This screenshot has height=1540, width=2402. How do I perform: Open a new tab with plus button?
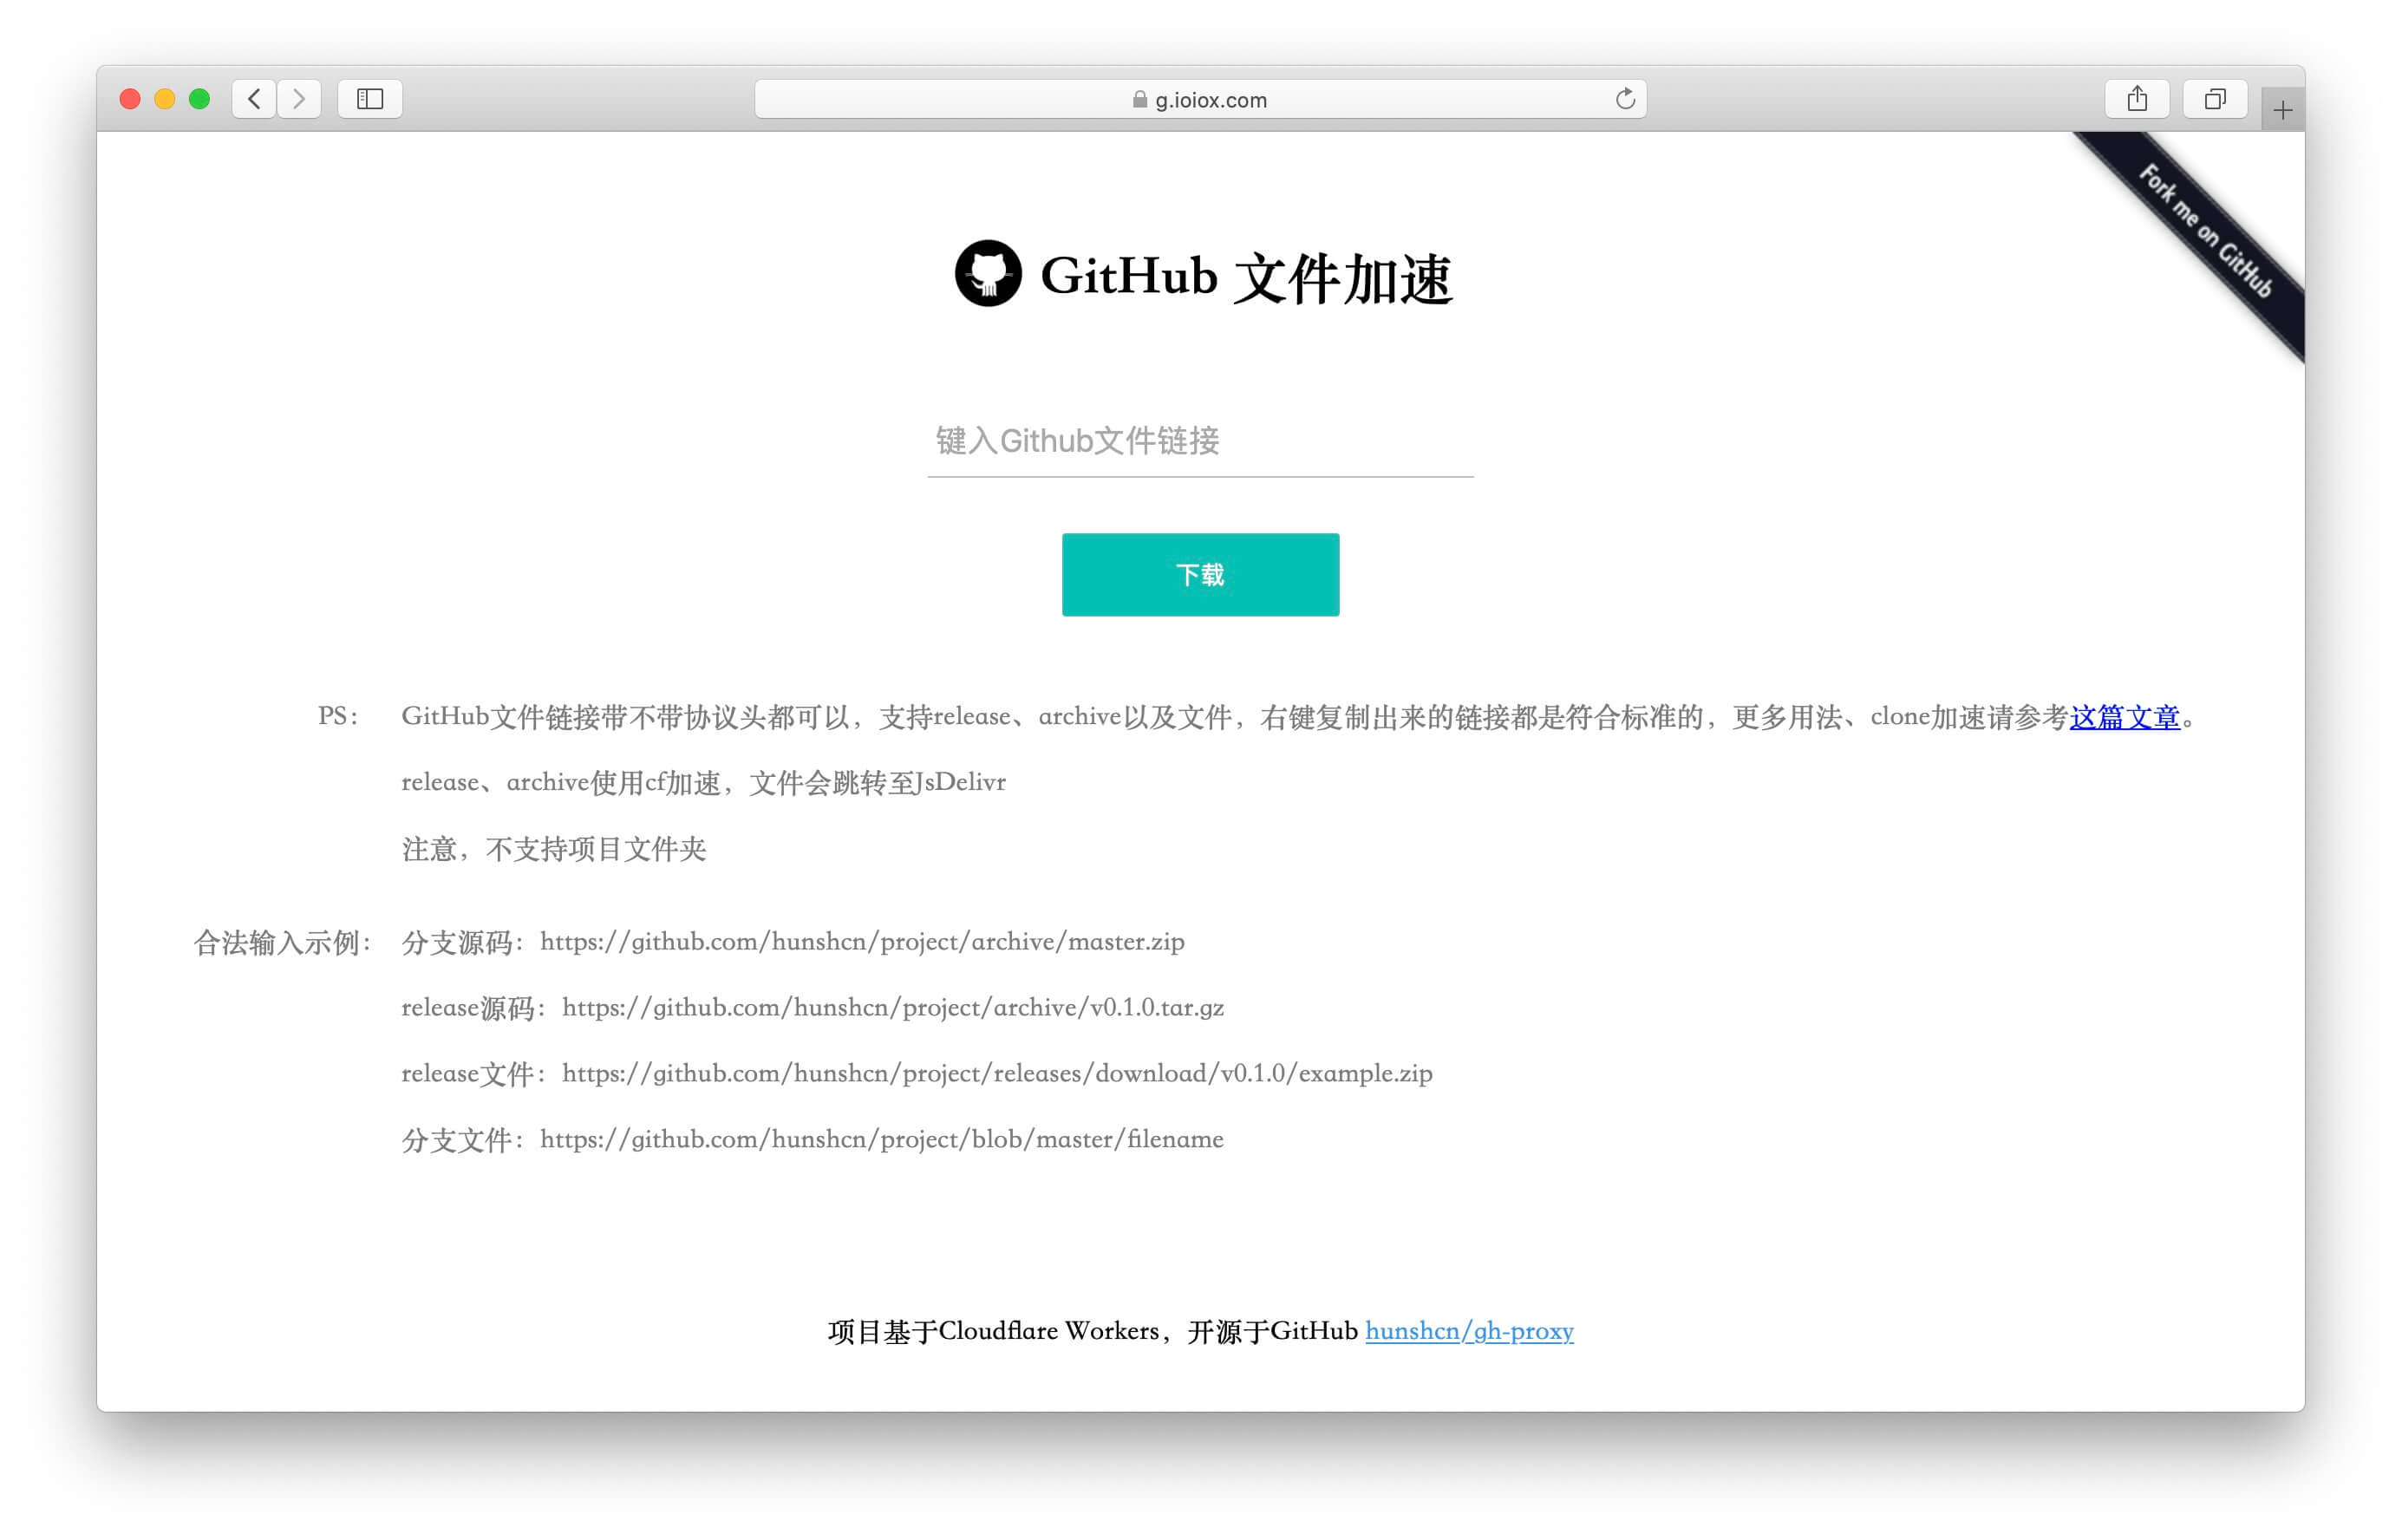point(2282,110)
